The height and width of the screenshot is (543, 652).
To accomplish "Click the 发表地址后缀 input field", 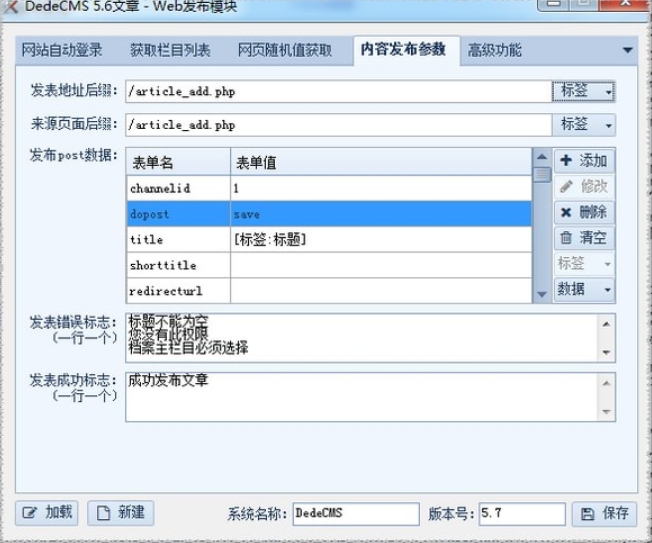I will pos(338,91).
